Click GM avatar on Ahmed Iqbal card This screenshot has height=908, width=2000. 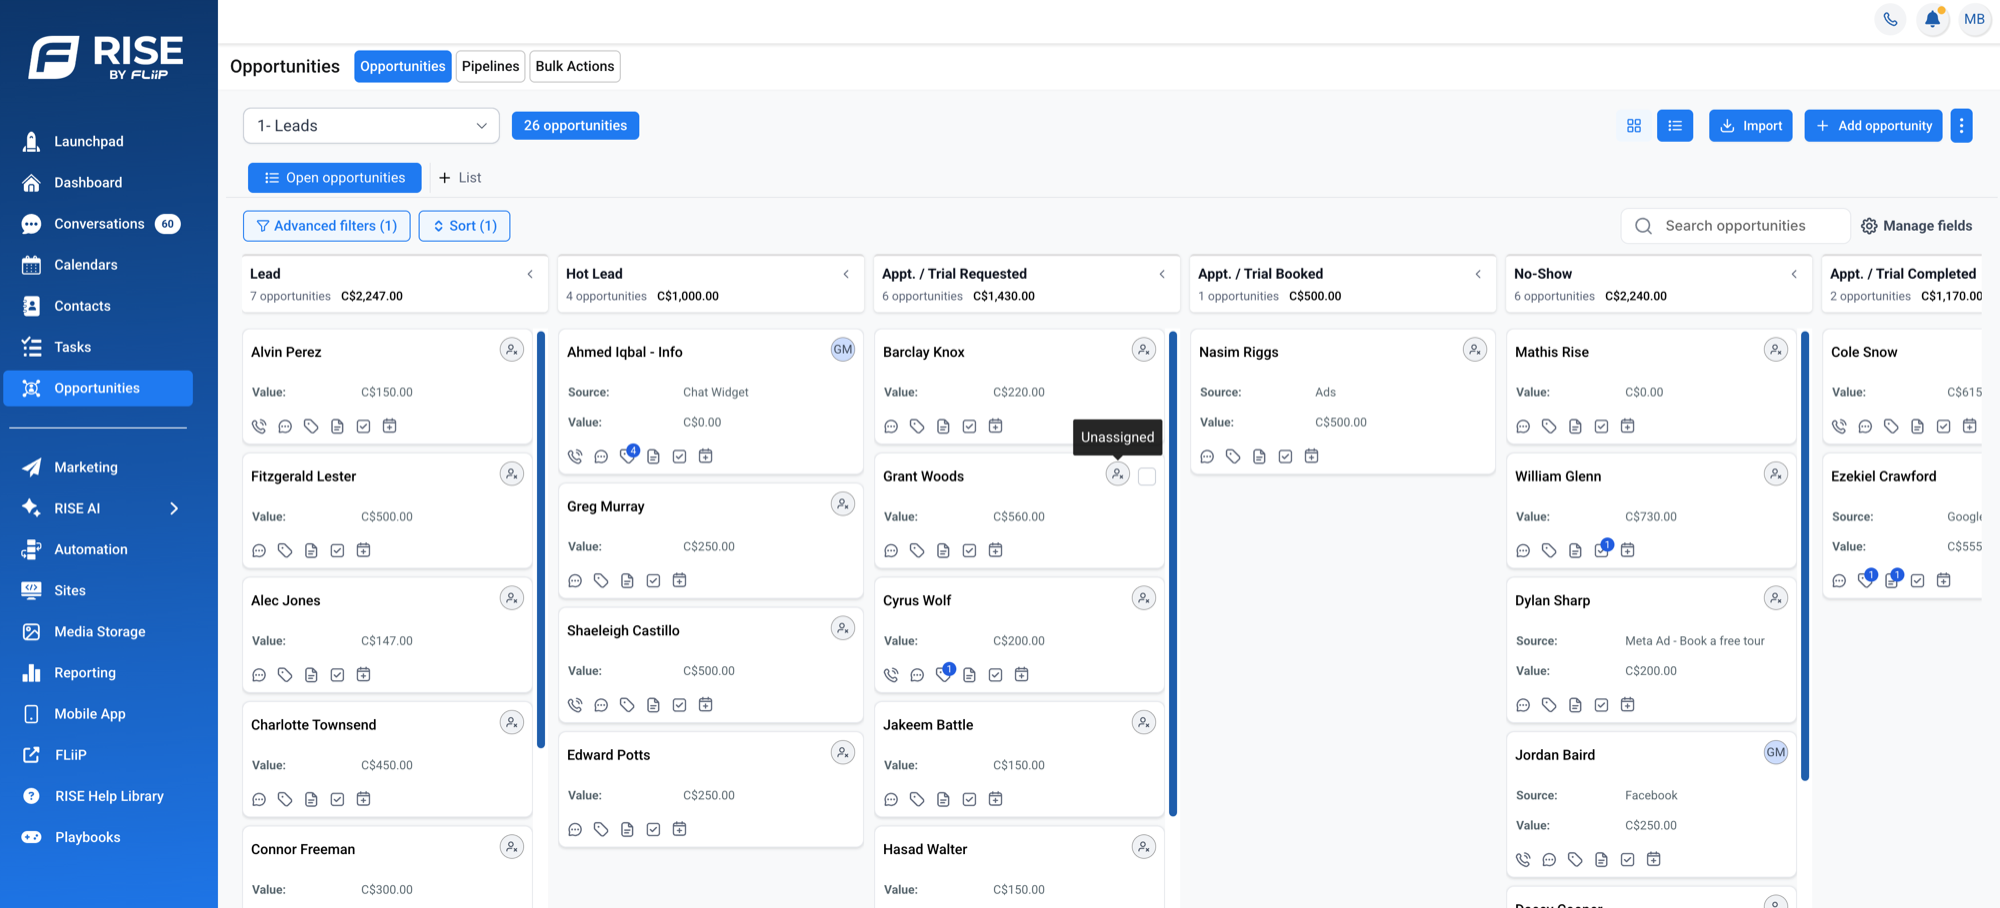(x=843, y=350)
